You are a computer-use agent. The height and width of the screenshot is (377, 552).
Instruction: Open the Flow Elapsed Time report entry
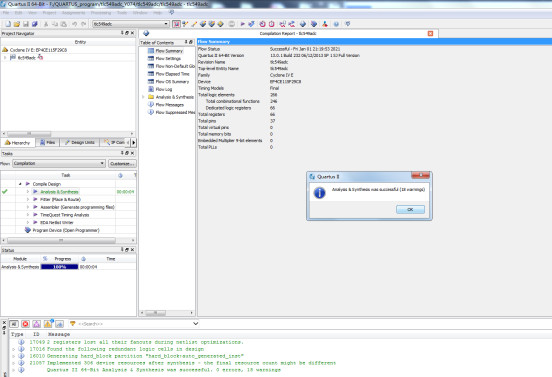[x=172, y=74]
